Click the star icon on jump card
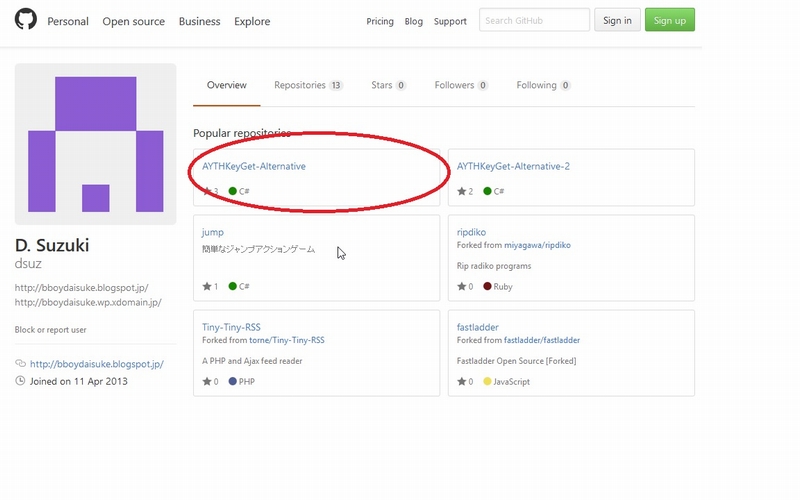Screen dimensions: 800x500 coord(207,286)
